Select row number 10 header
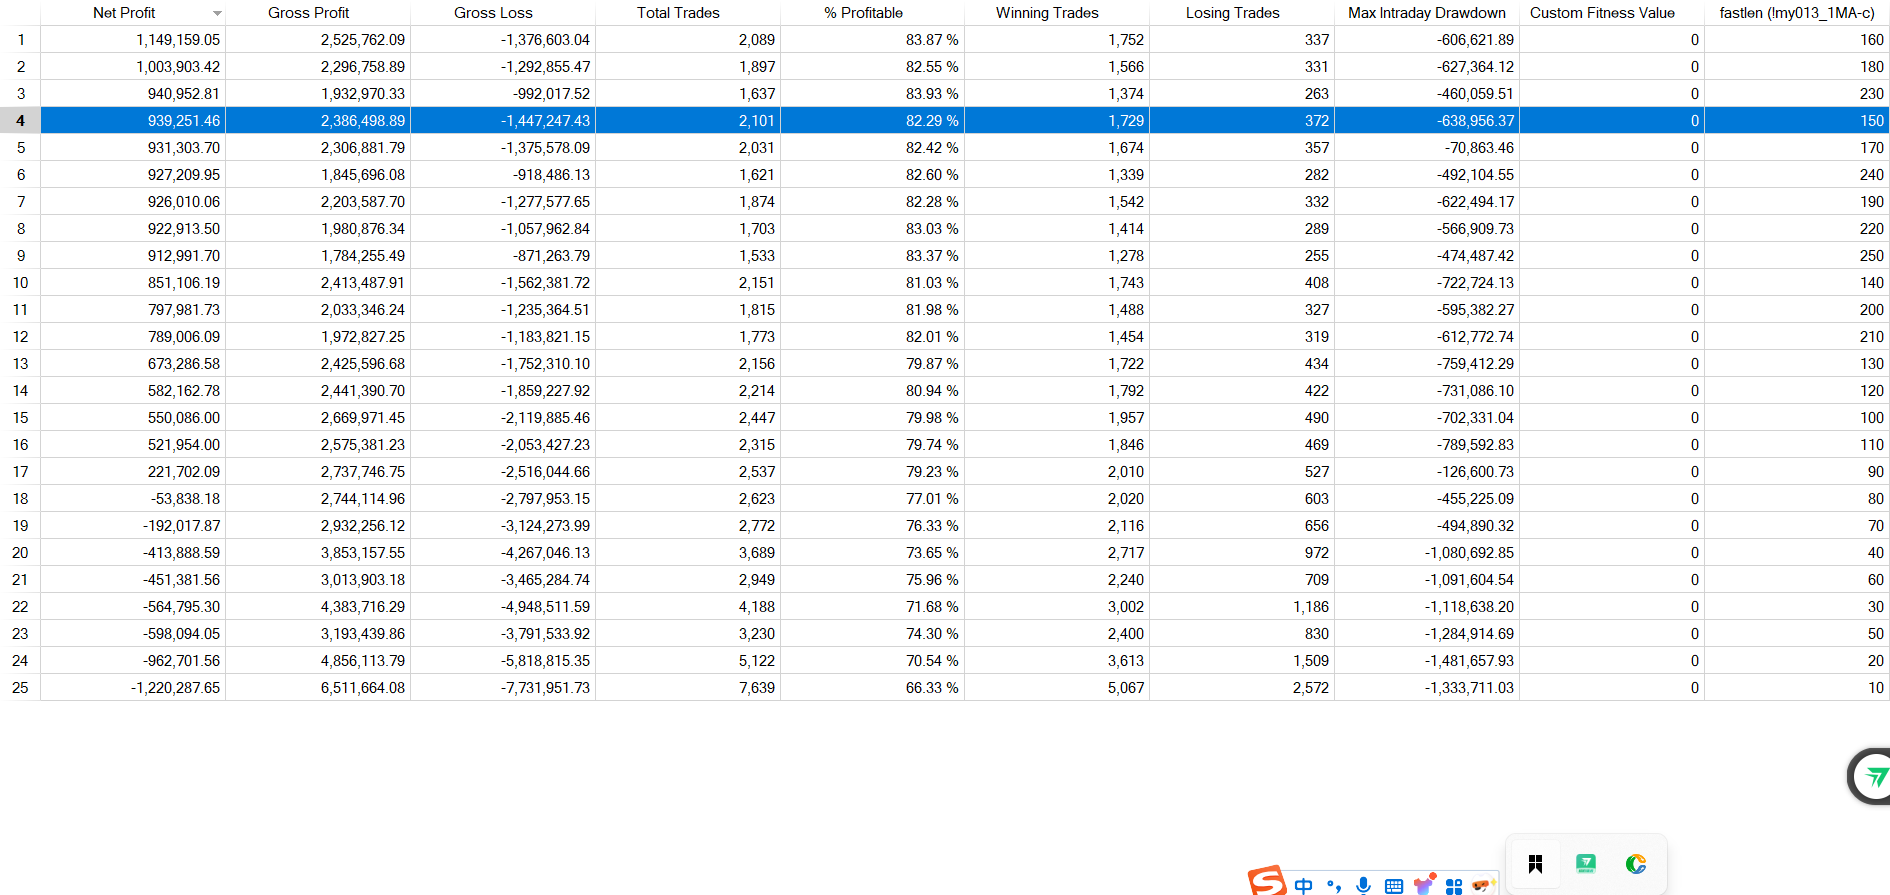 pyautogui.click(x=20, y=283)
